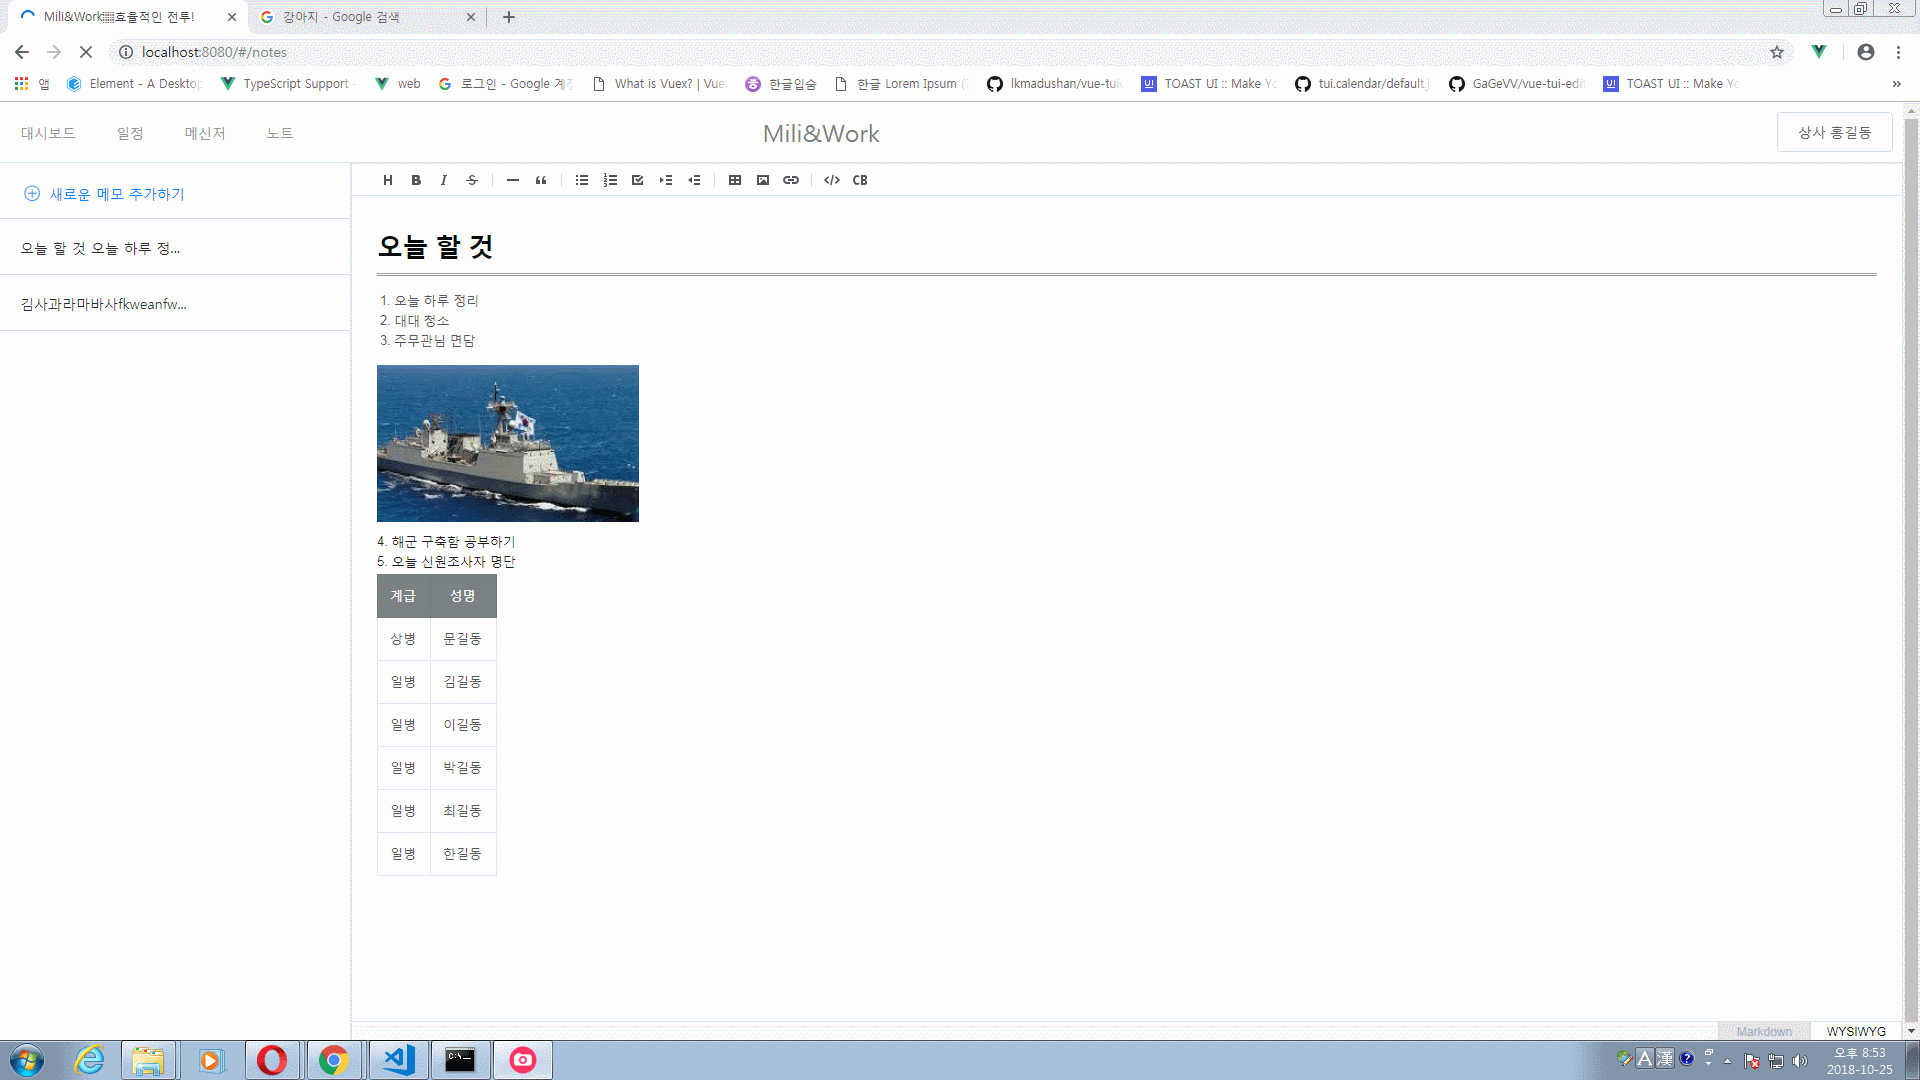Open Chrome's three-dot menu
This screenshot has width=1920, height=1080.
click(1898, 52)
